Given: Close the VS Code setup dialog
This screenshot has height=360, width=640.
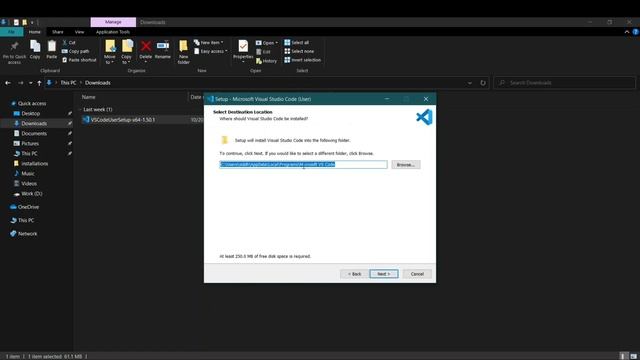Looking at the screenshot, I should pos(426,99).
